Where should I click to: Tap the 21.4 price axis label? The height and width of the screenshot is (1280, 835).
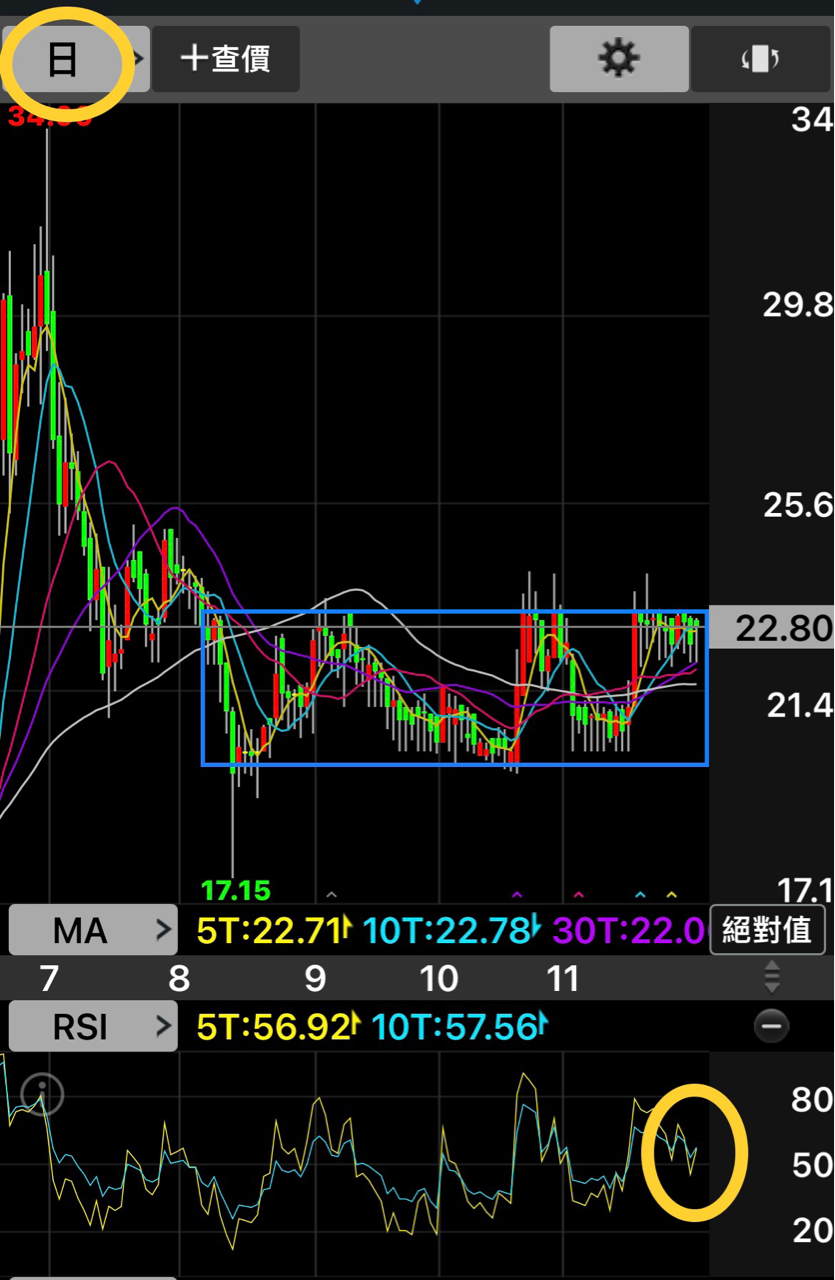[800, 706]
